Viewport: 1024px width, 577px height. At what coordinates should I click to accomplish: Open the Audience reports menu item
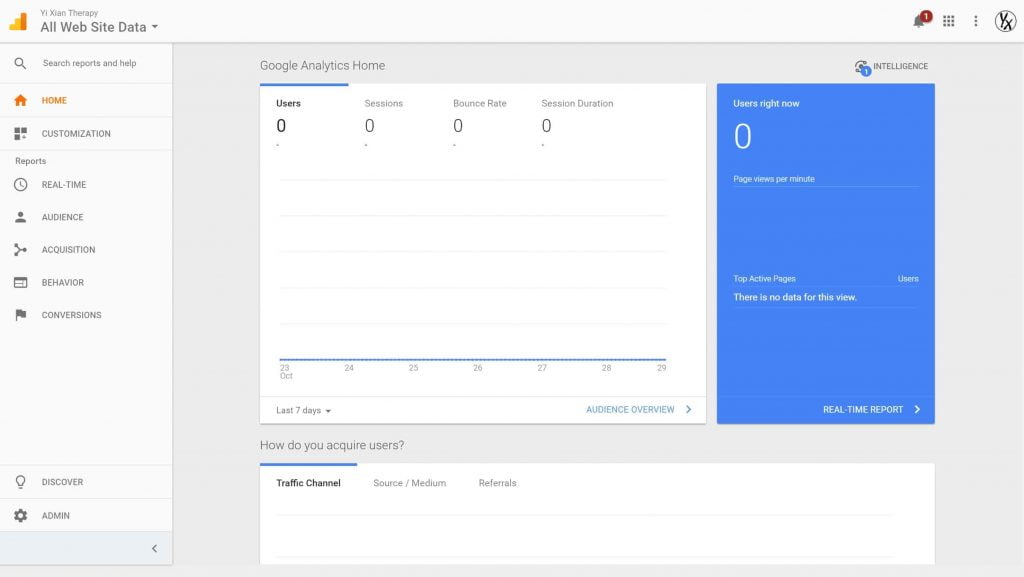point(86,217)
